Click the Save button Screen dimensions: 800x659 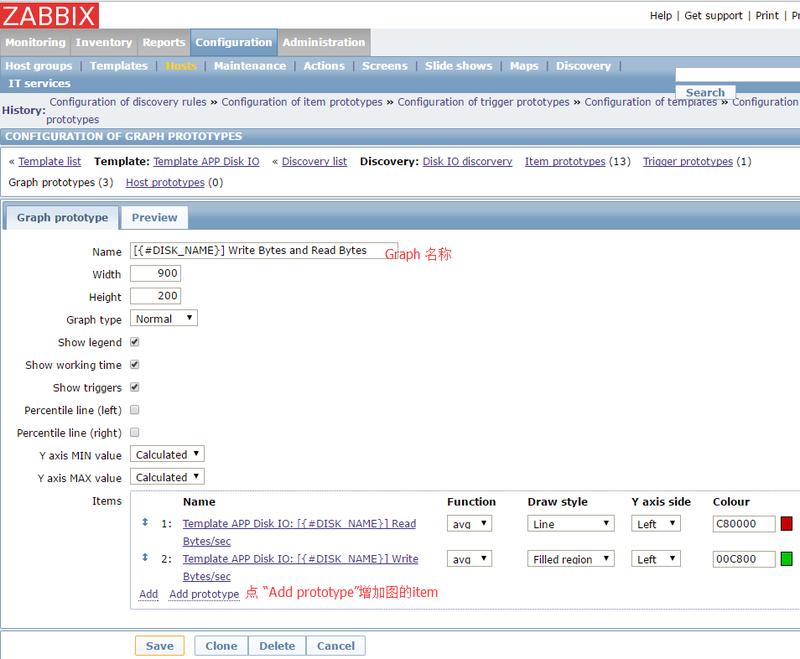coord(159,646)
